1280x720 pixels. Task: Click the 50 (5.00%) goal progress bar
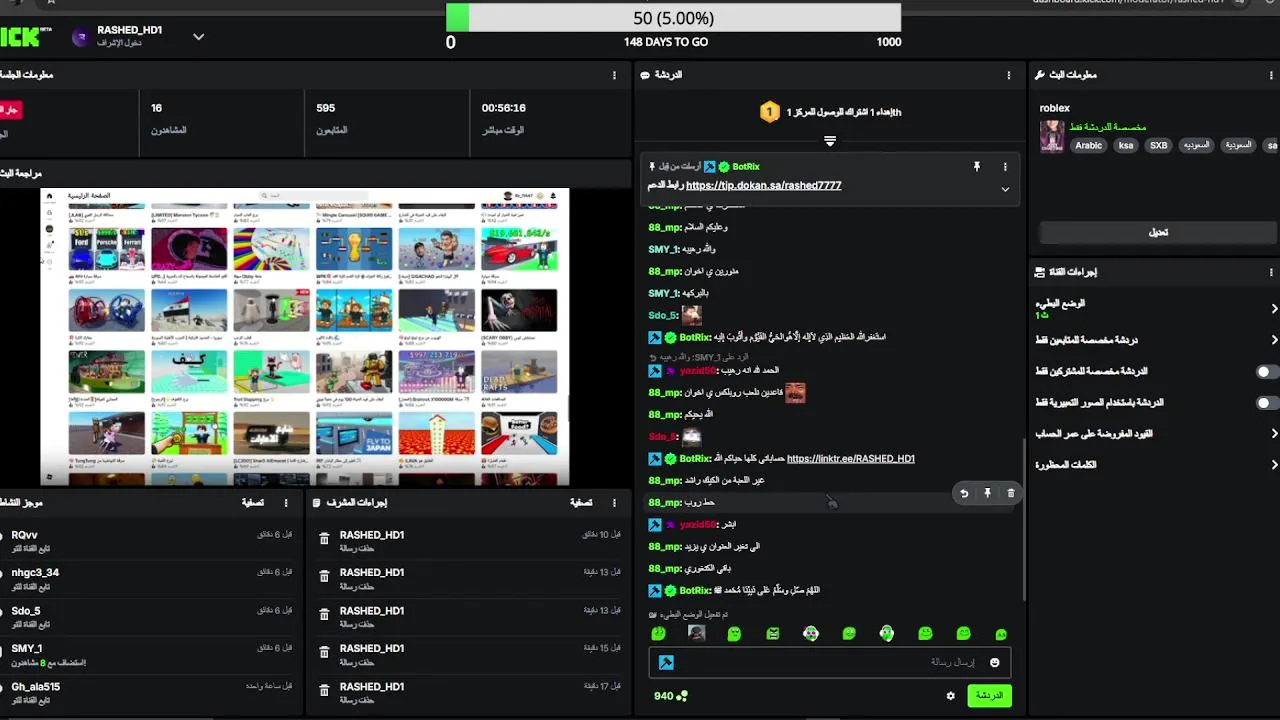click(x=673, y=18)
